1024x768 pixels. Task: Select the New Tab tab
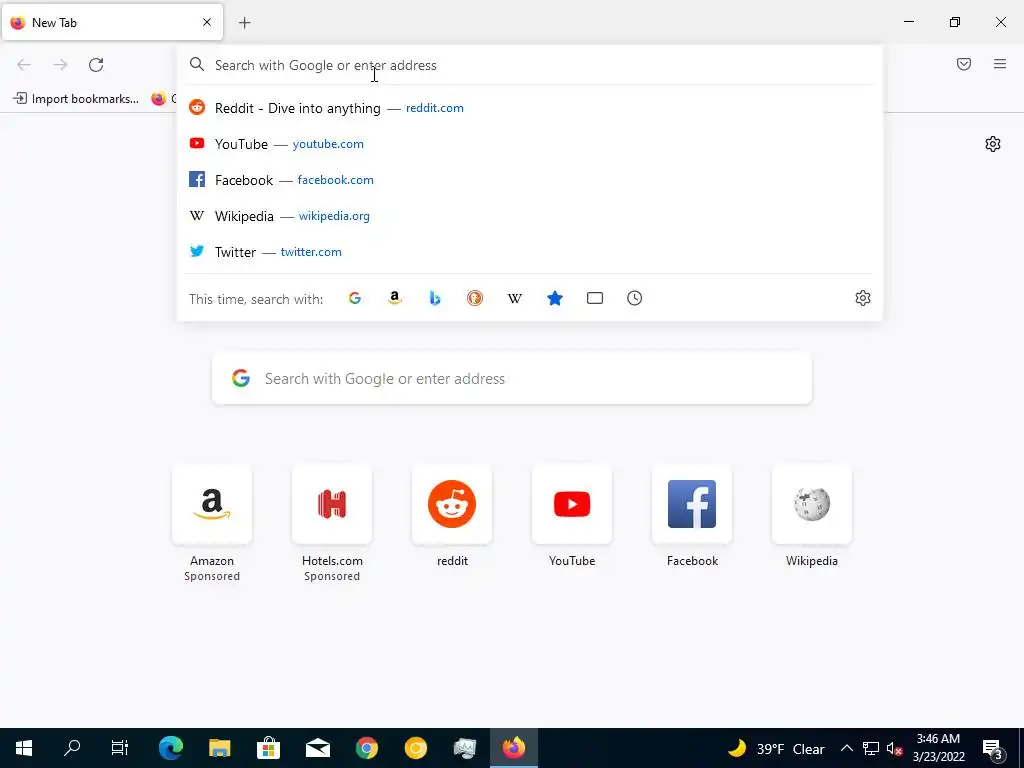112,22
